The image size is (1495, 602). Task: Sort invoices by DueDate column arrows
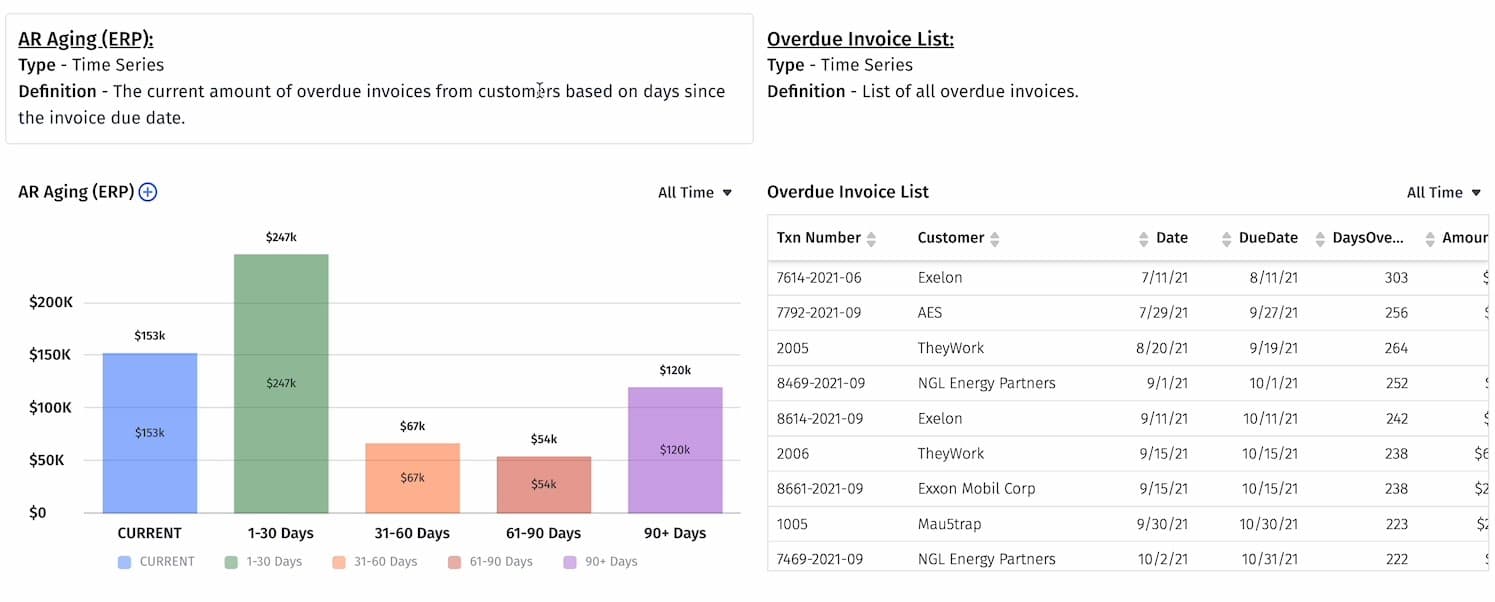pos(1225,238)
